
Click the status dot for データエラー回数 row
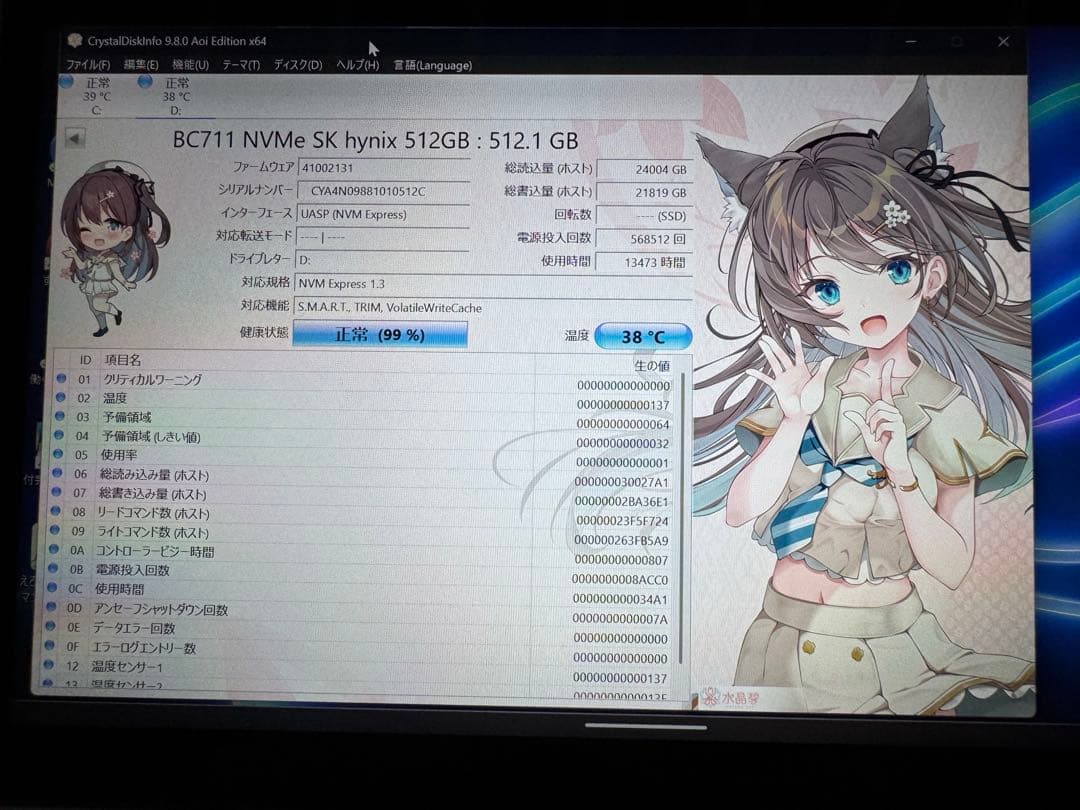point(50,626)
